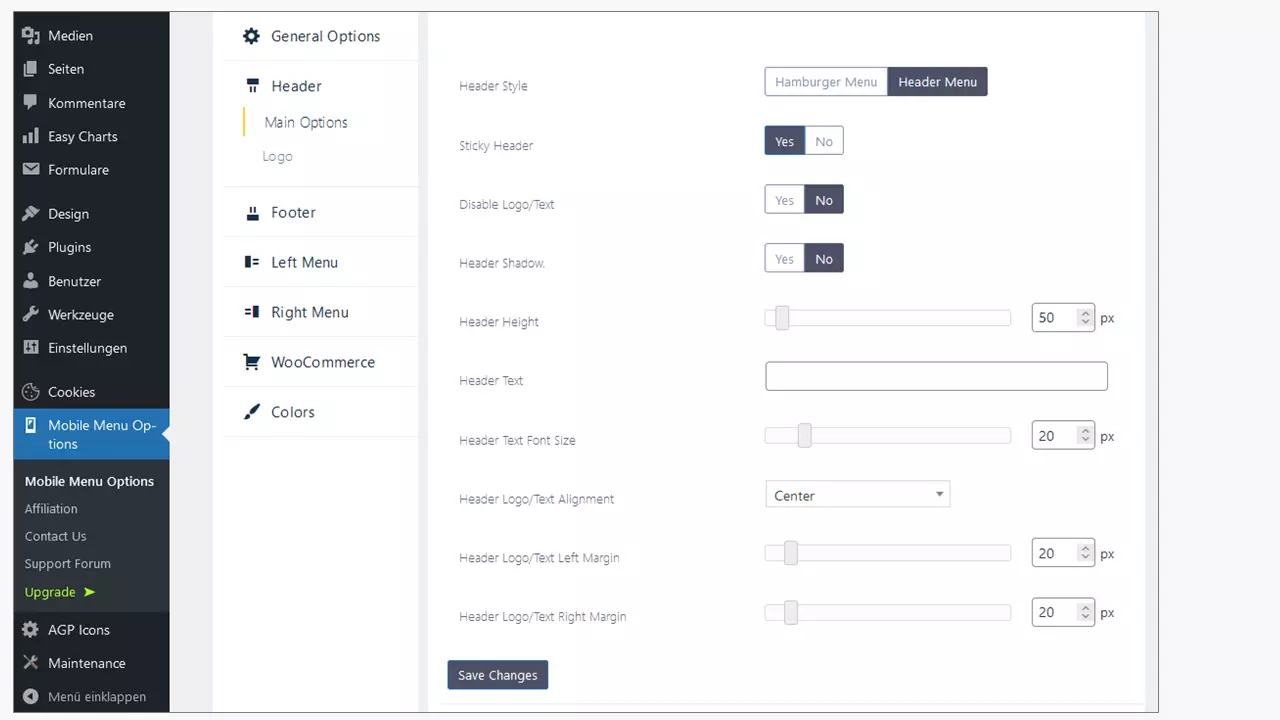Click the Header Text Font Size slider
This screenshot has width=1280, height=720.
point(888,436)
